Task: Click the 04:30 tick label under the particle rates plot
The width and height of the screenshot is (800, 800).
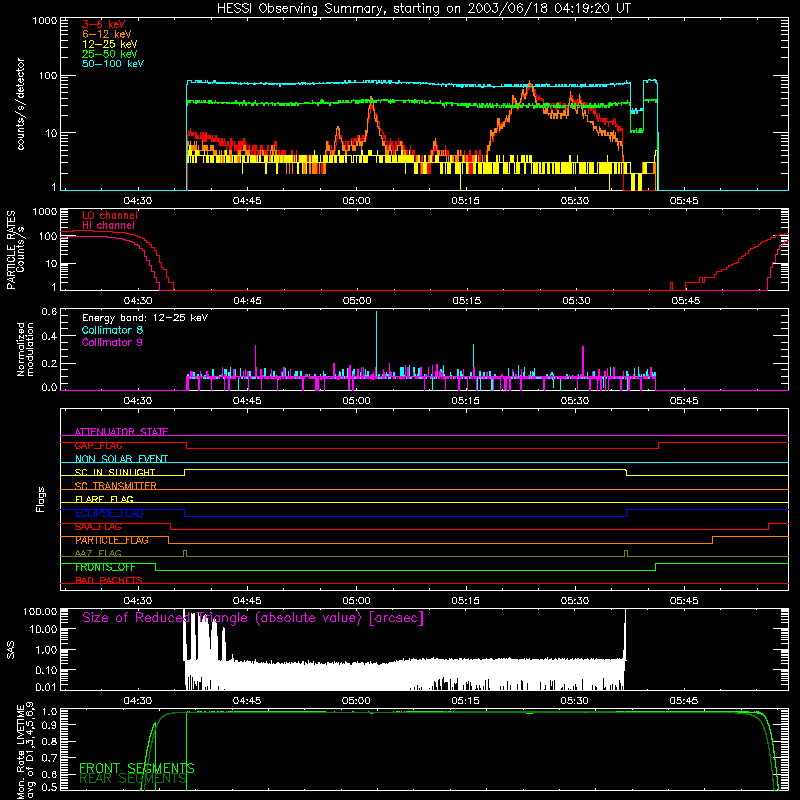Action: 138,301
